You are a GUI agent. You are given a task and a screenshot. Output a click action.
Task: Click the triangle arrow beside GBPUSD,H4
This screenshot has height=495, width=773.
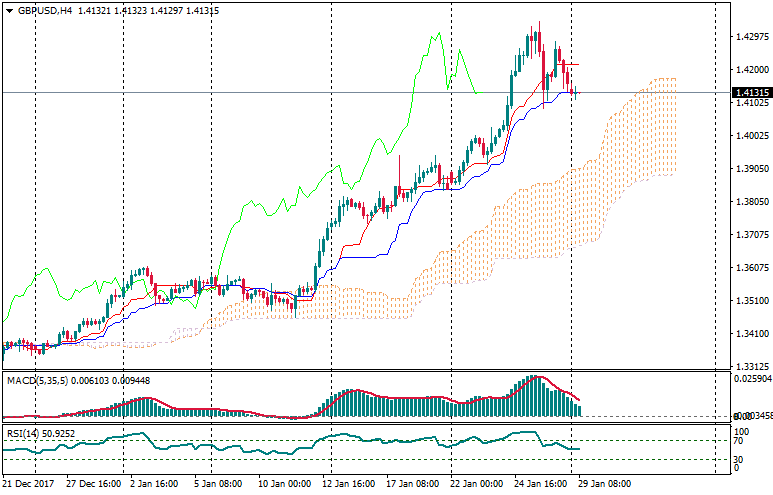click(9, 10)
